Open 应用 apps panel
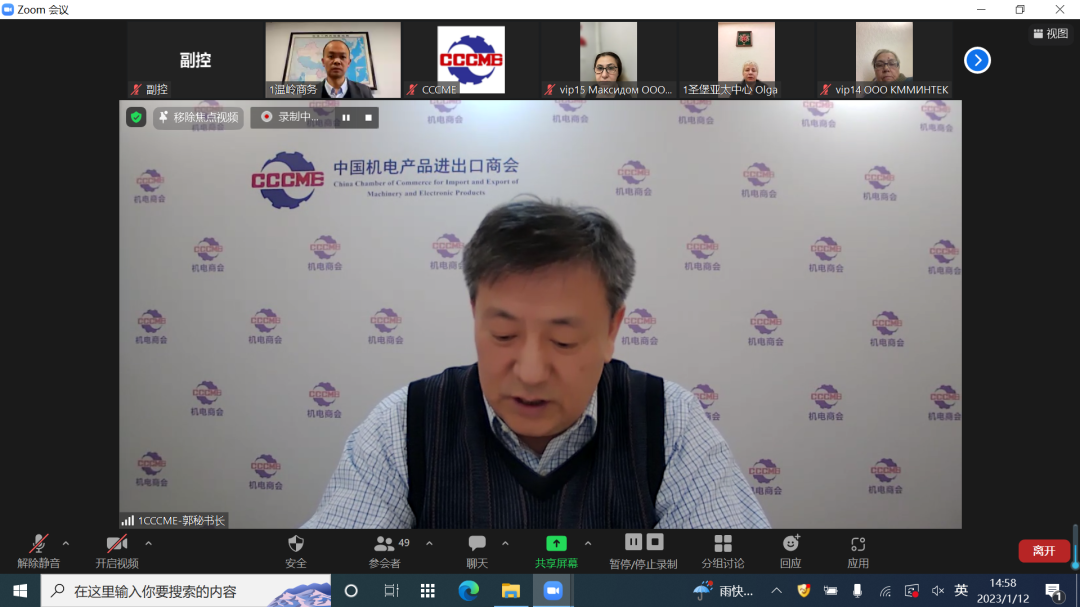Screen dimensions: 1080x607 (858, 552)
